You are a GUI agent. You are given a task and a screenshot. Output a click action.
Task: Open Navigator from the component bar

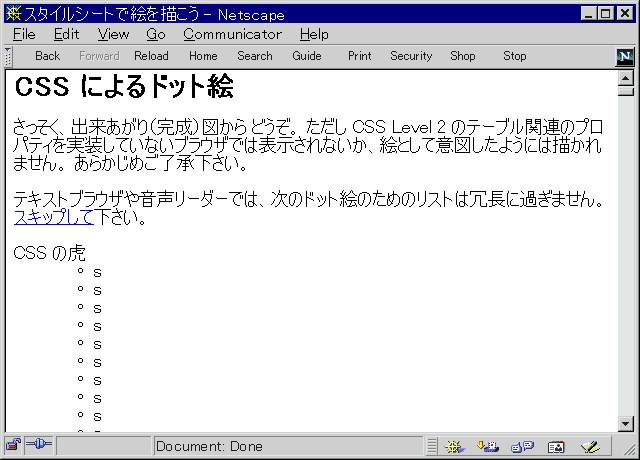(455, 446)
